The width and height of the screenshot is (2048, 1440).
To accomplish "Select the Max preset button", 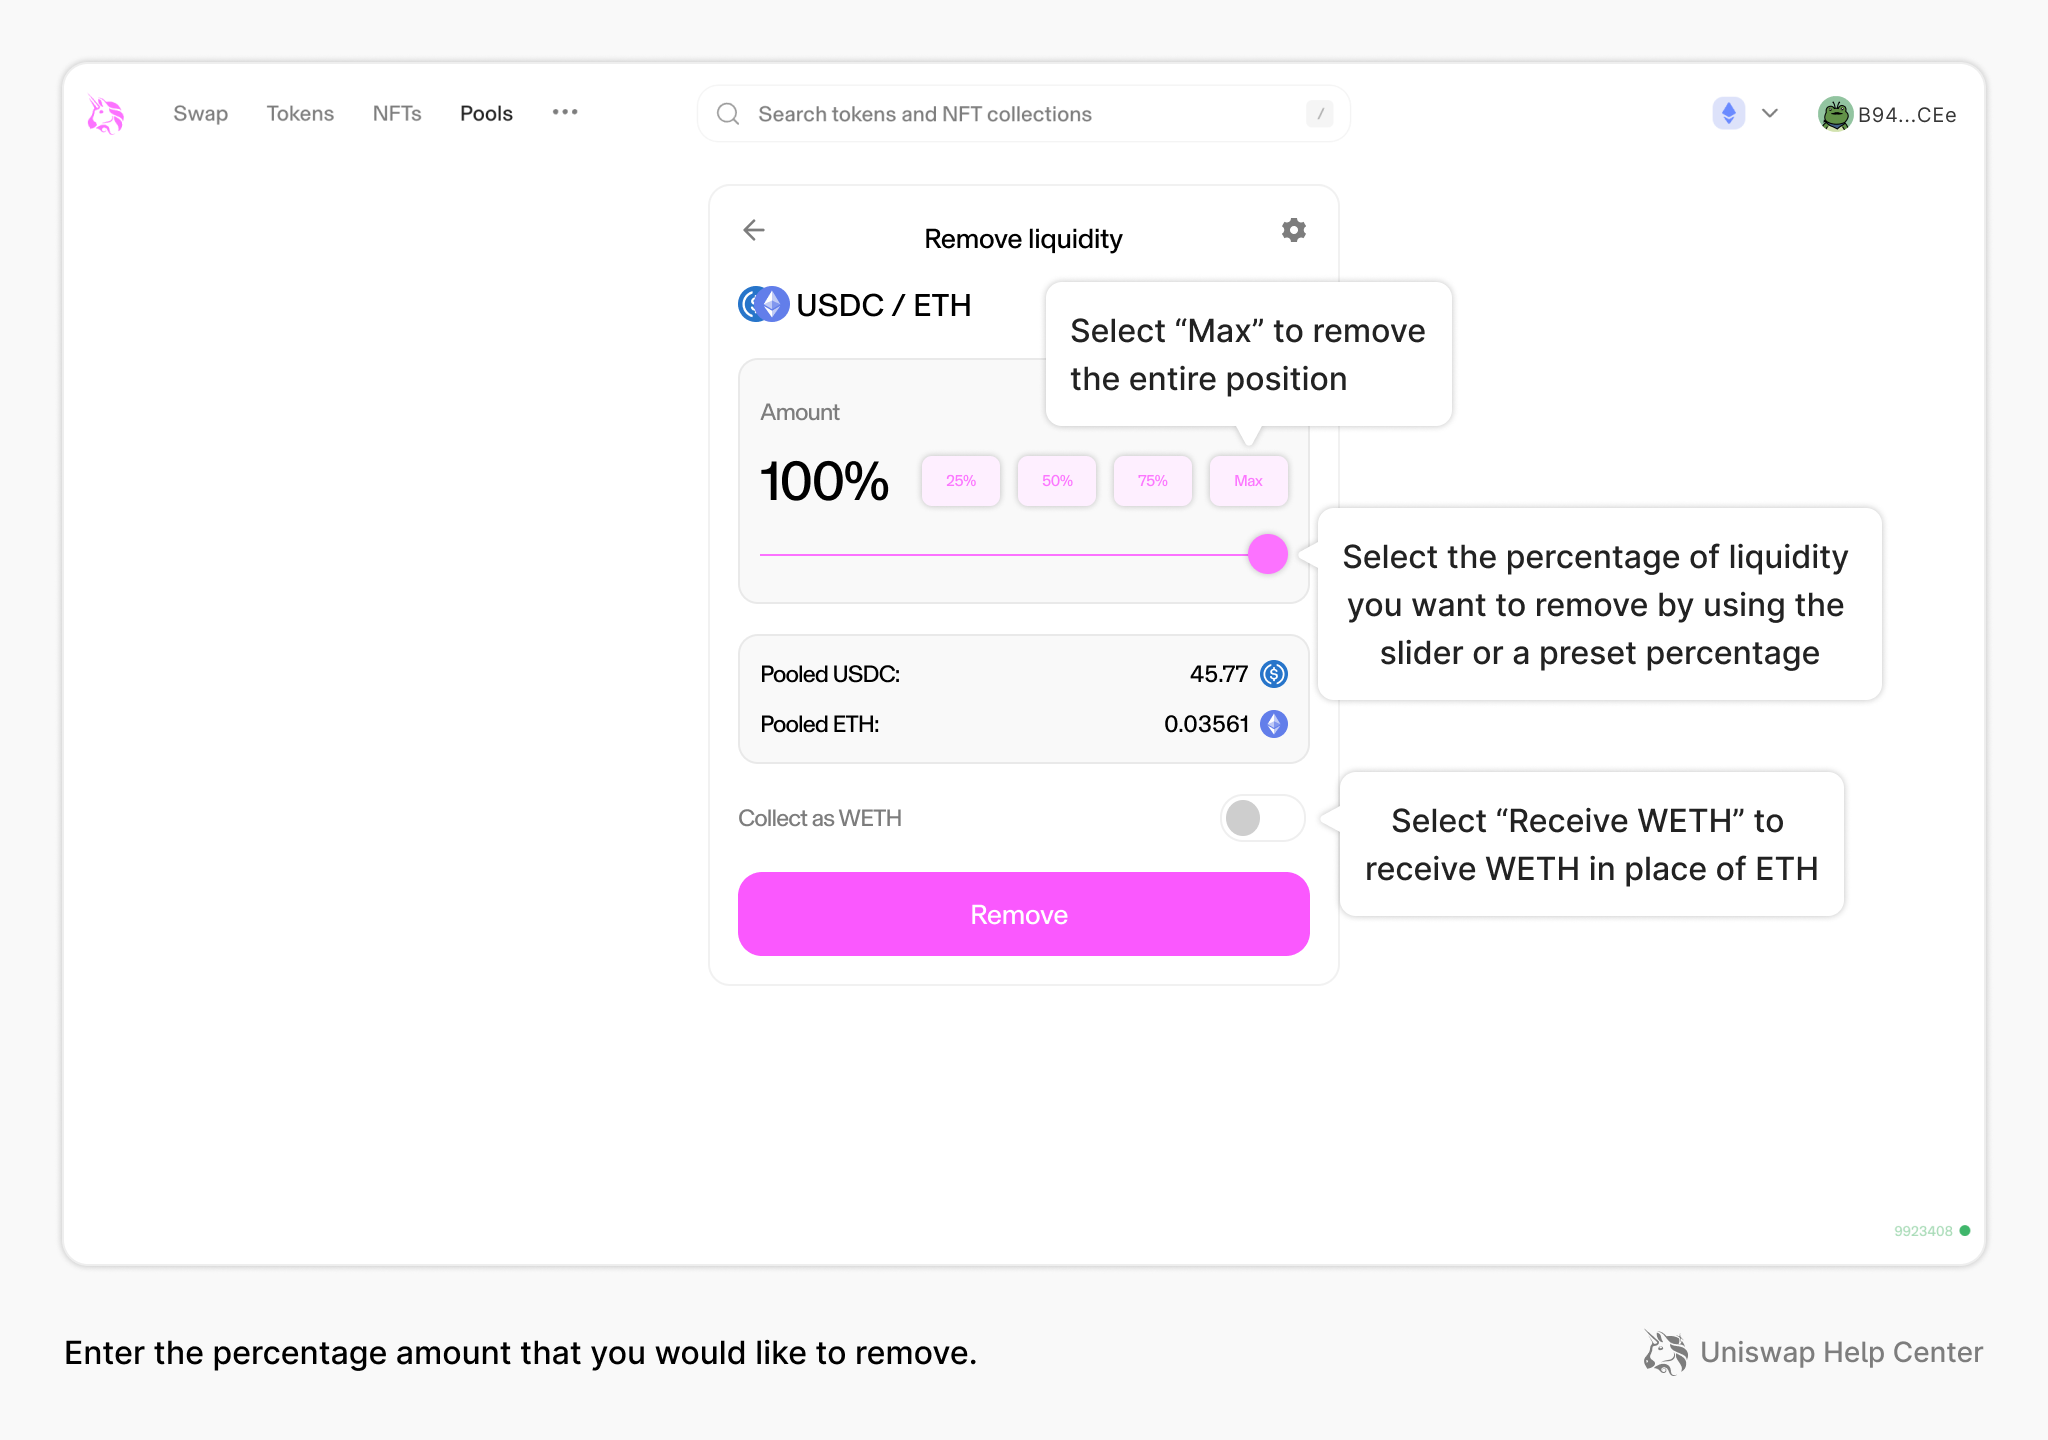I will point(1248,481).
